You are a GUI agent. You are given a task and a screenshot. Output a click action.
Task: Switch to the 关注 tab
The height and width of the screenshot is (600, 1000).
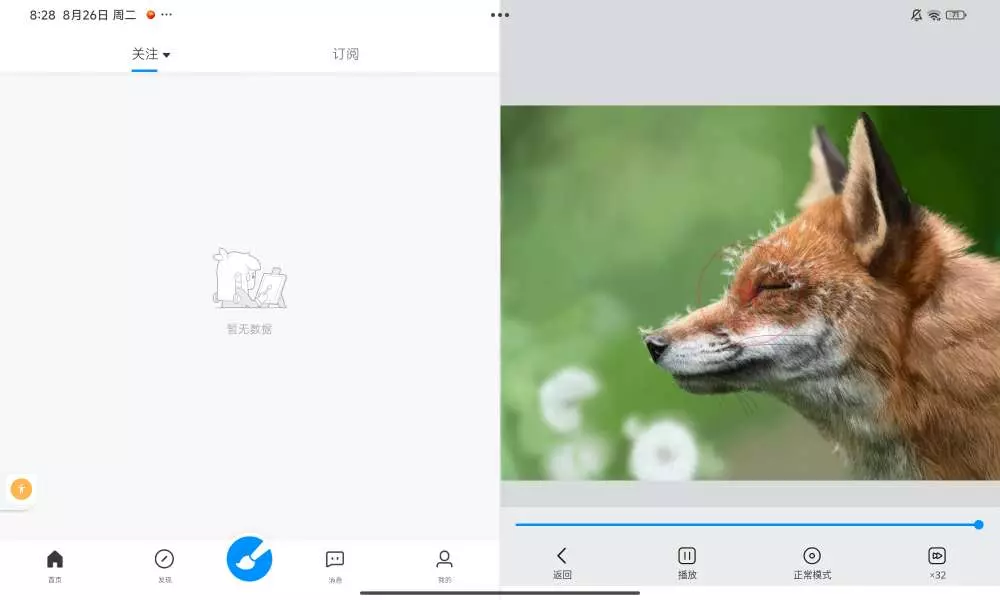[x=145, y=54]
